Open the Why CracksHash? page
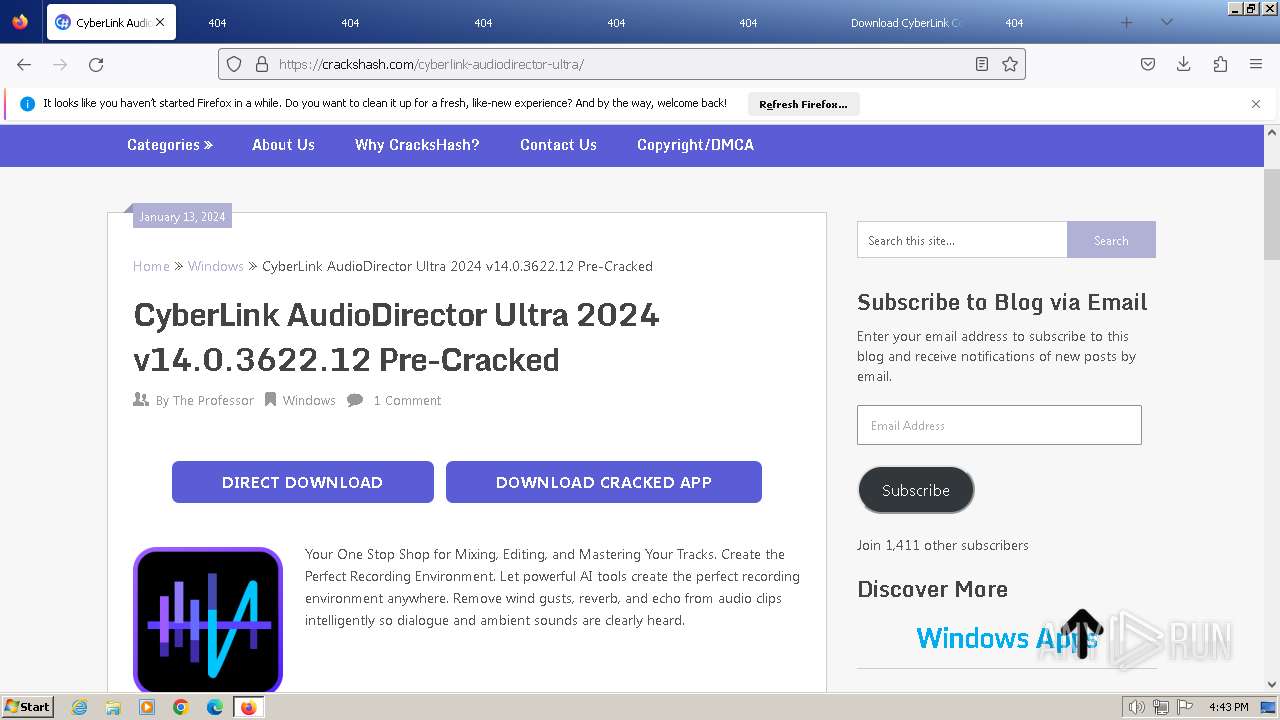Image resolution: width=1280 pixels, height=720 pixels. point(417,145)
